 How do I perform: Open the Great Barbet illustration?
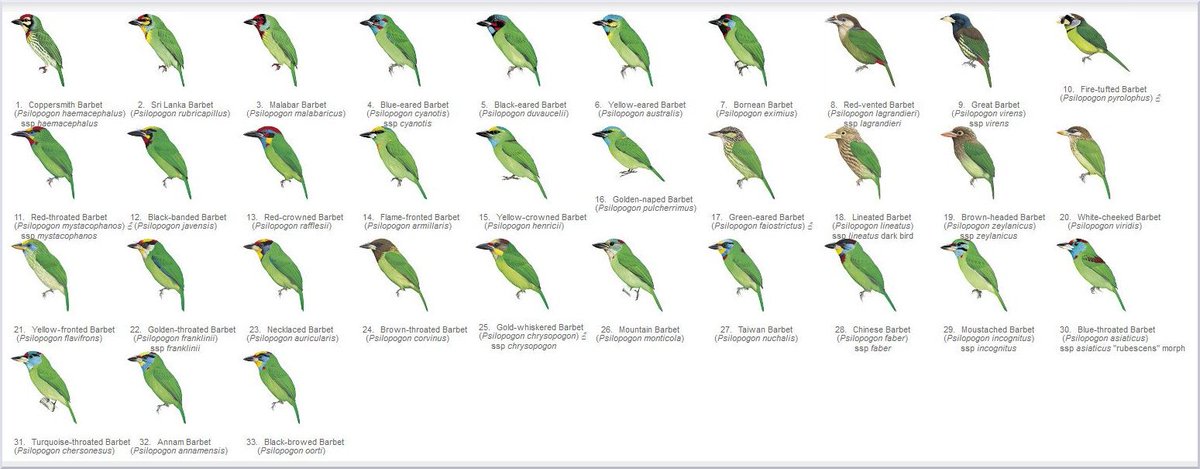click(x=968, y=50)
